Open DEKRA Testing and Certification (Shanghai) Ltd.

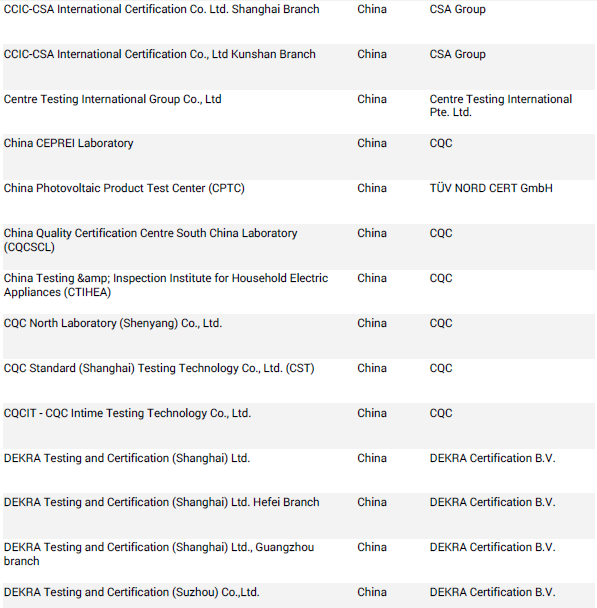127,458
